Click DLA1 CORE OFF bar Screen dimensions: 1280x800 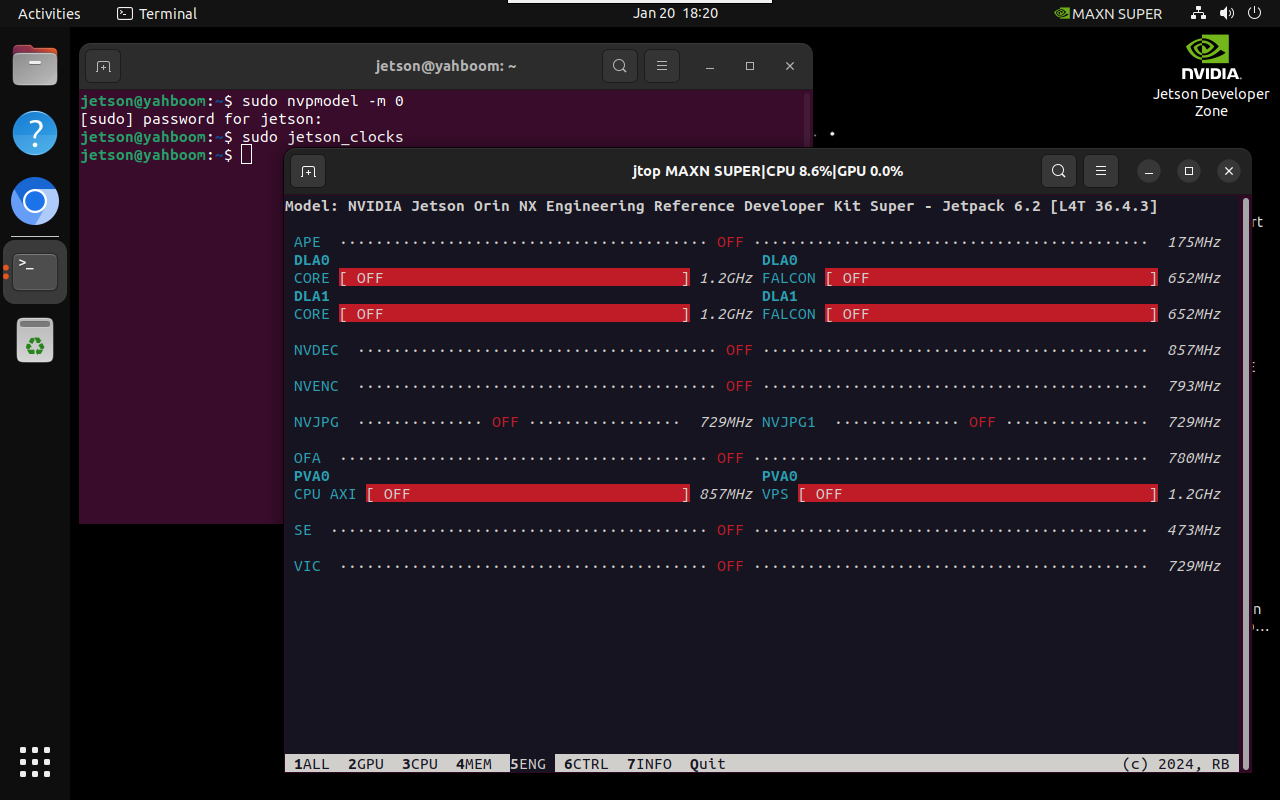(514, 314)
